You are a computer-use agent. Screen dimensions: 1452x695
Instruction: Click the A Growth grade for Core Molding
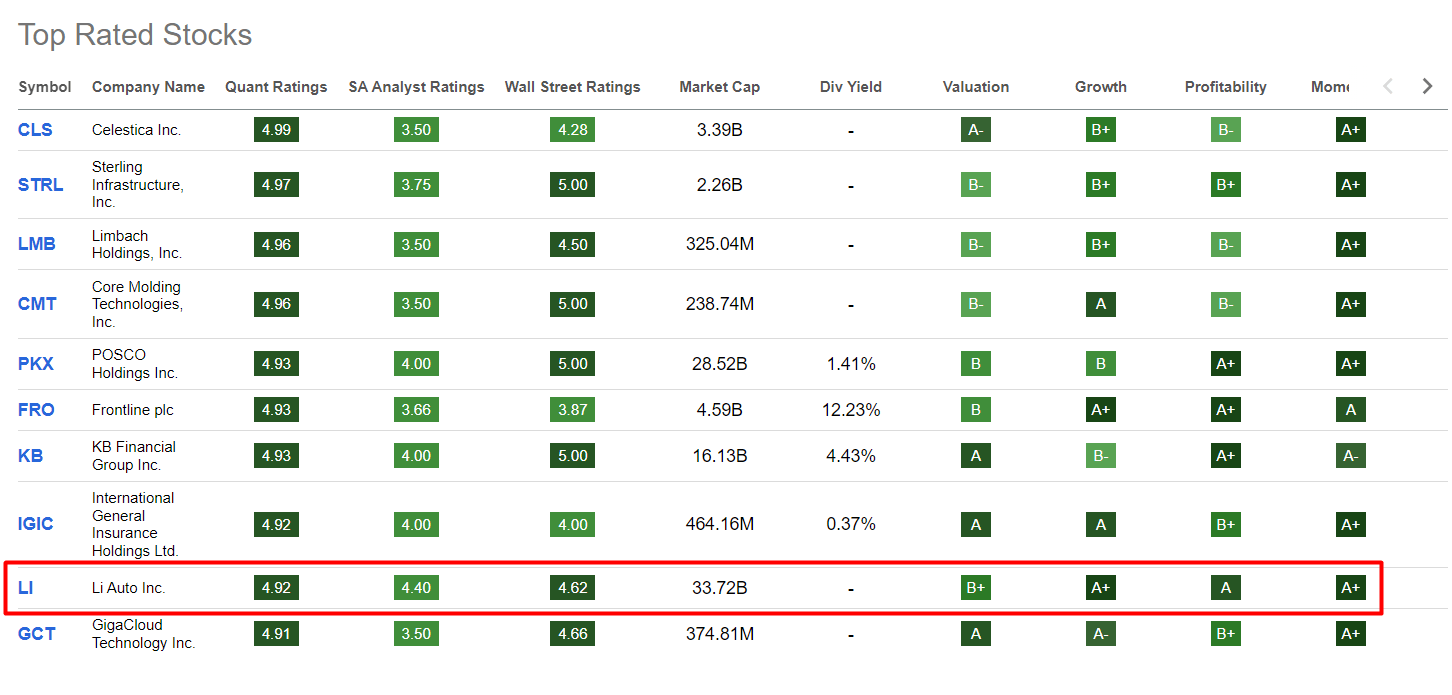[1100, 304]
